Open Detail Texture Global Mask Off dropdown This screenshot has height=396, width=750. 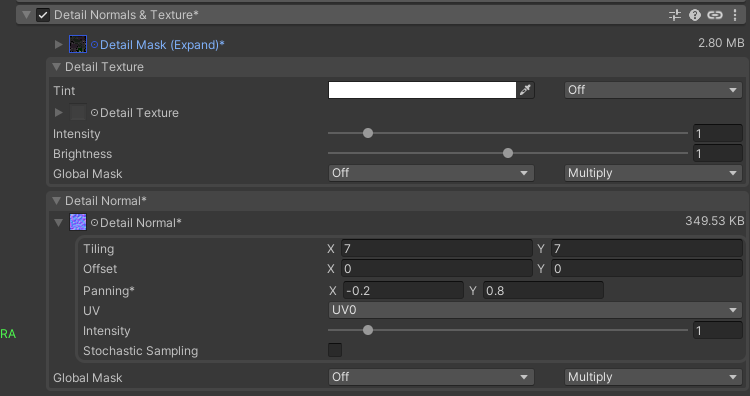click(x=431, y=173)
